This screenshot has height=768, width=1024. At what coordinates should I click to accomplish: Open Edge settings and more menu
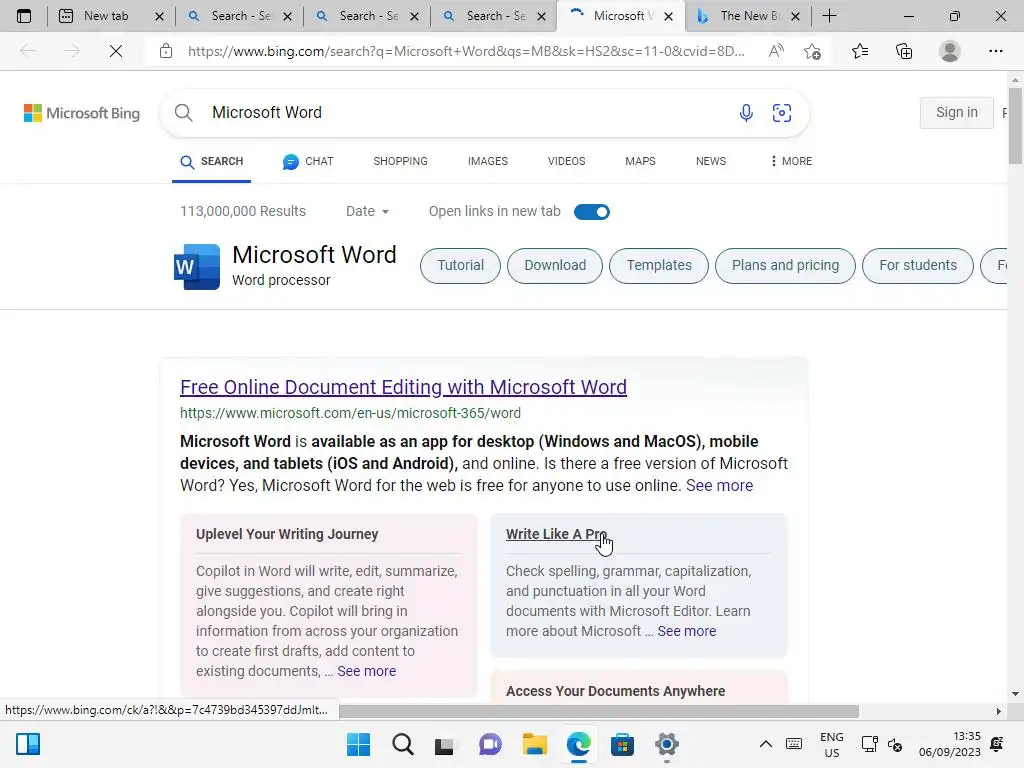995,51
